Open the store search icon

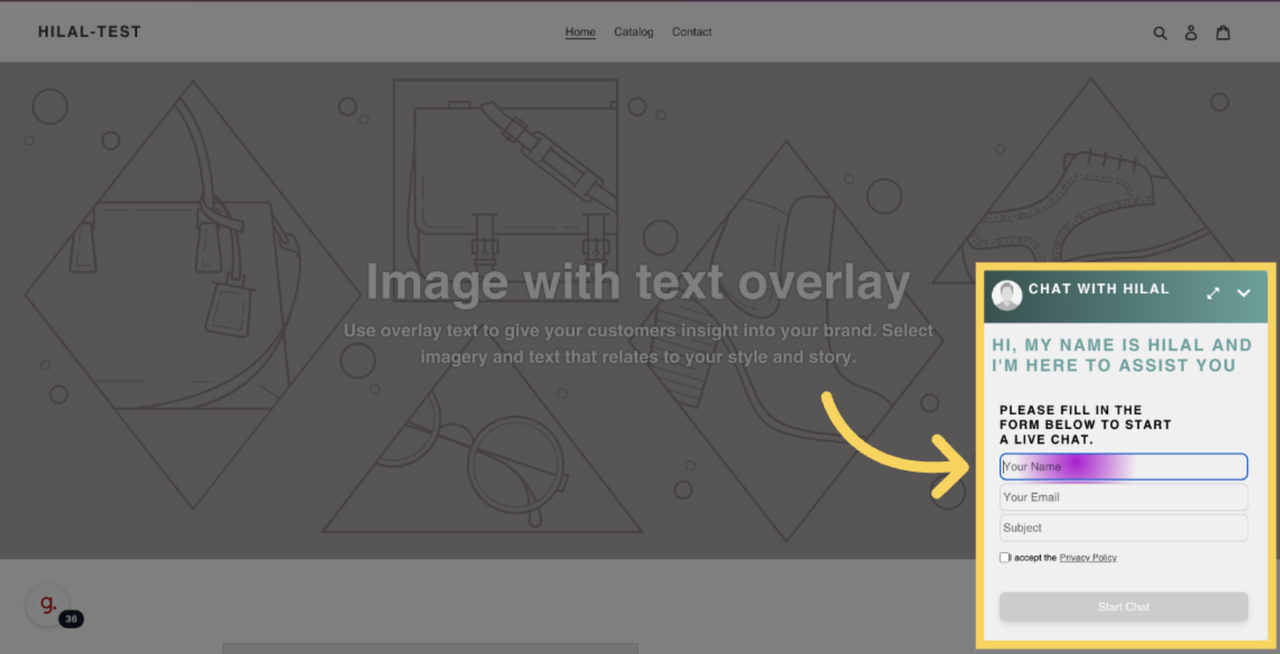pyautogui.click(x=1160, y=33)
